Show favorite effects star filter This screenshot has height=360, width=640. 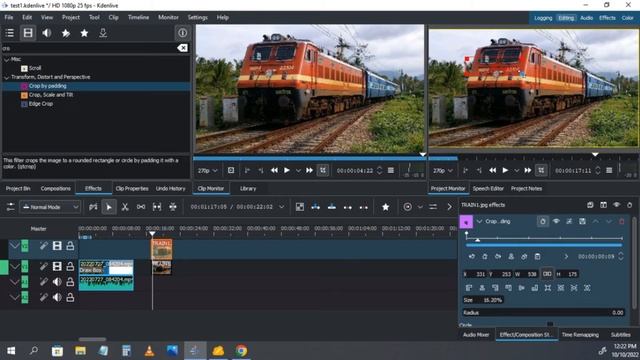(84, 33)
